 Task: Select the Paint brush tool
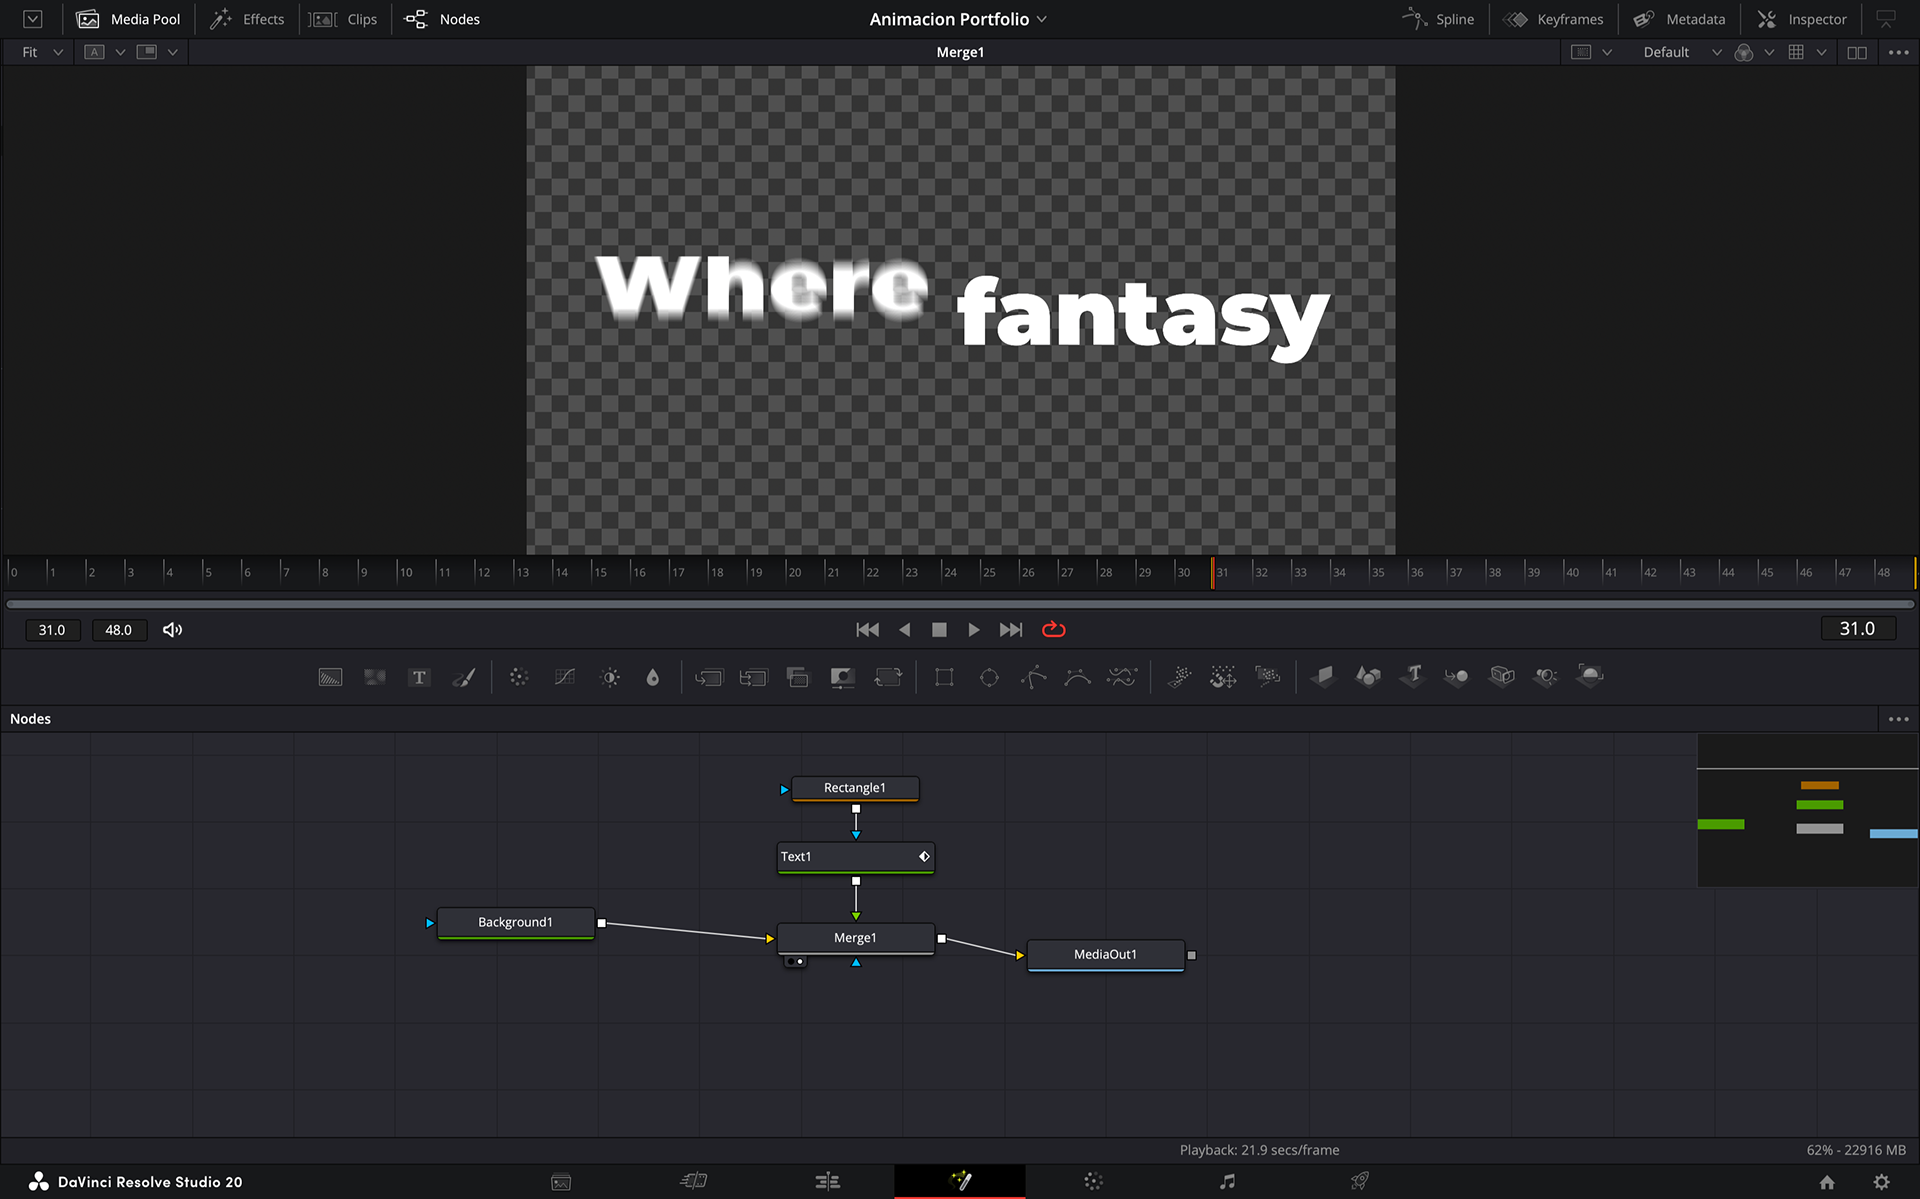[x=464, y=677]
